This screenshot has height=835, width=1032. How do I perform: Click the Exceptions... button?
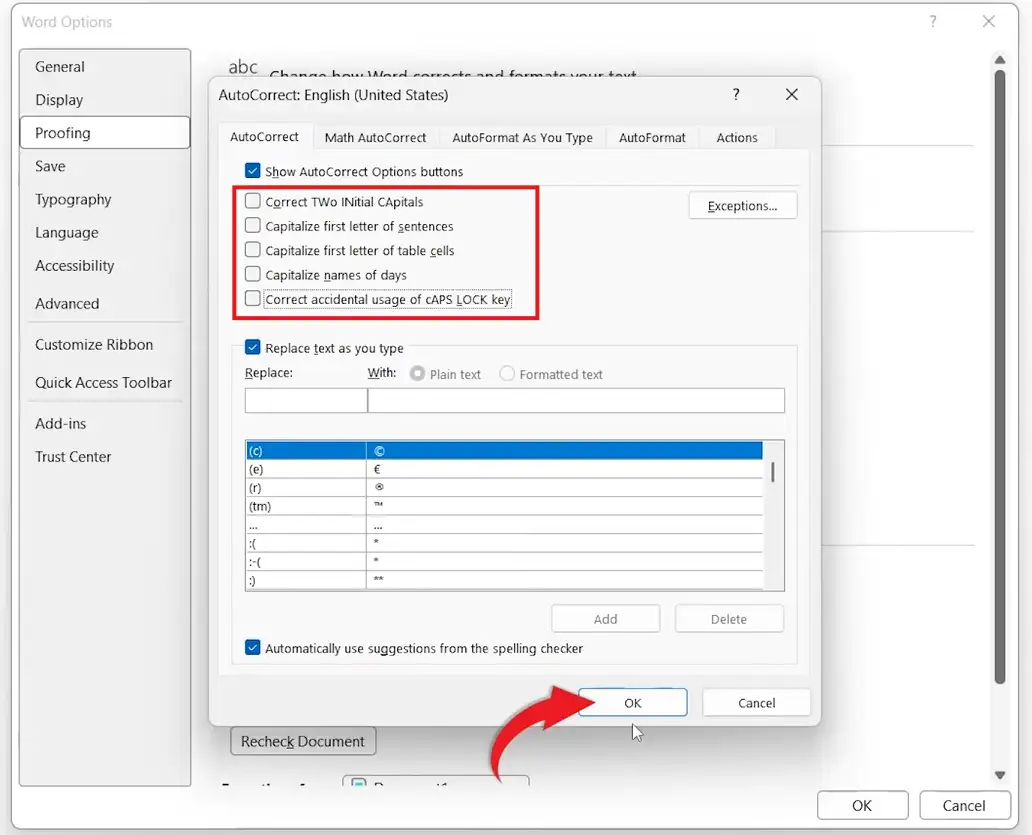pyautogui.click(x=742, y=205)
